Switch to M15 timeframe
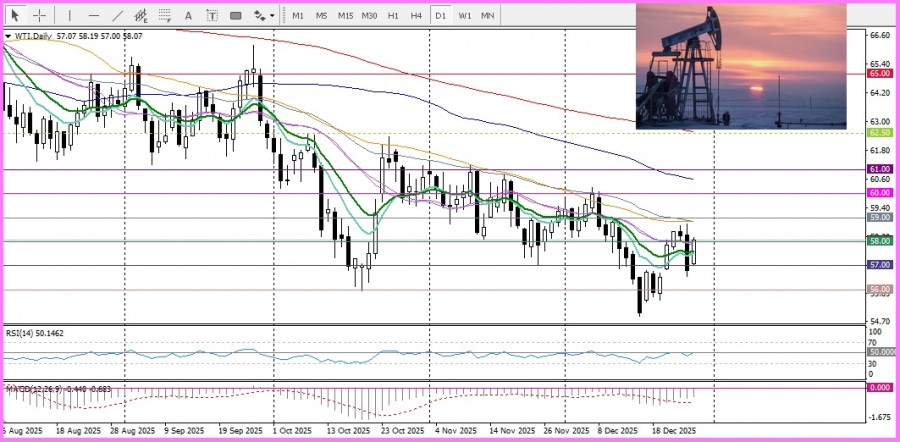The width and height of the screenshot is (900, 442). pyautogui.click(x=345, y=16)
